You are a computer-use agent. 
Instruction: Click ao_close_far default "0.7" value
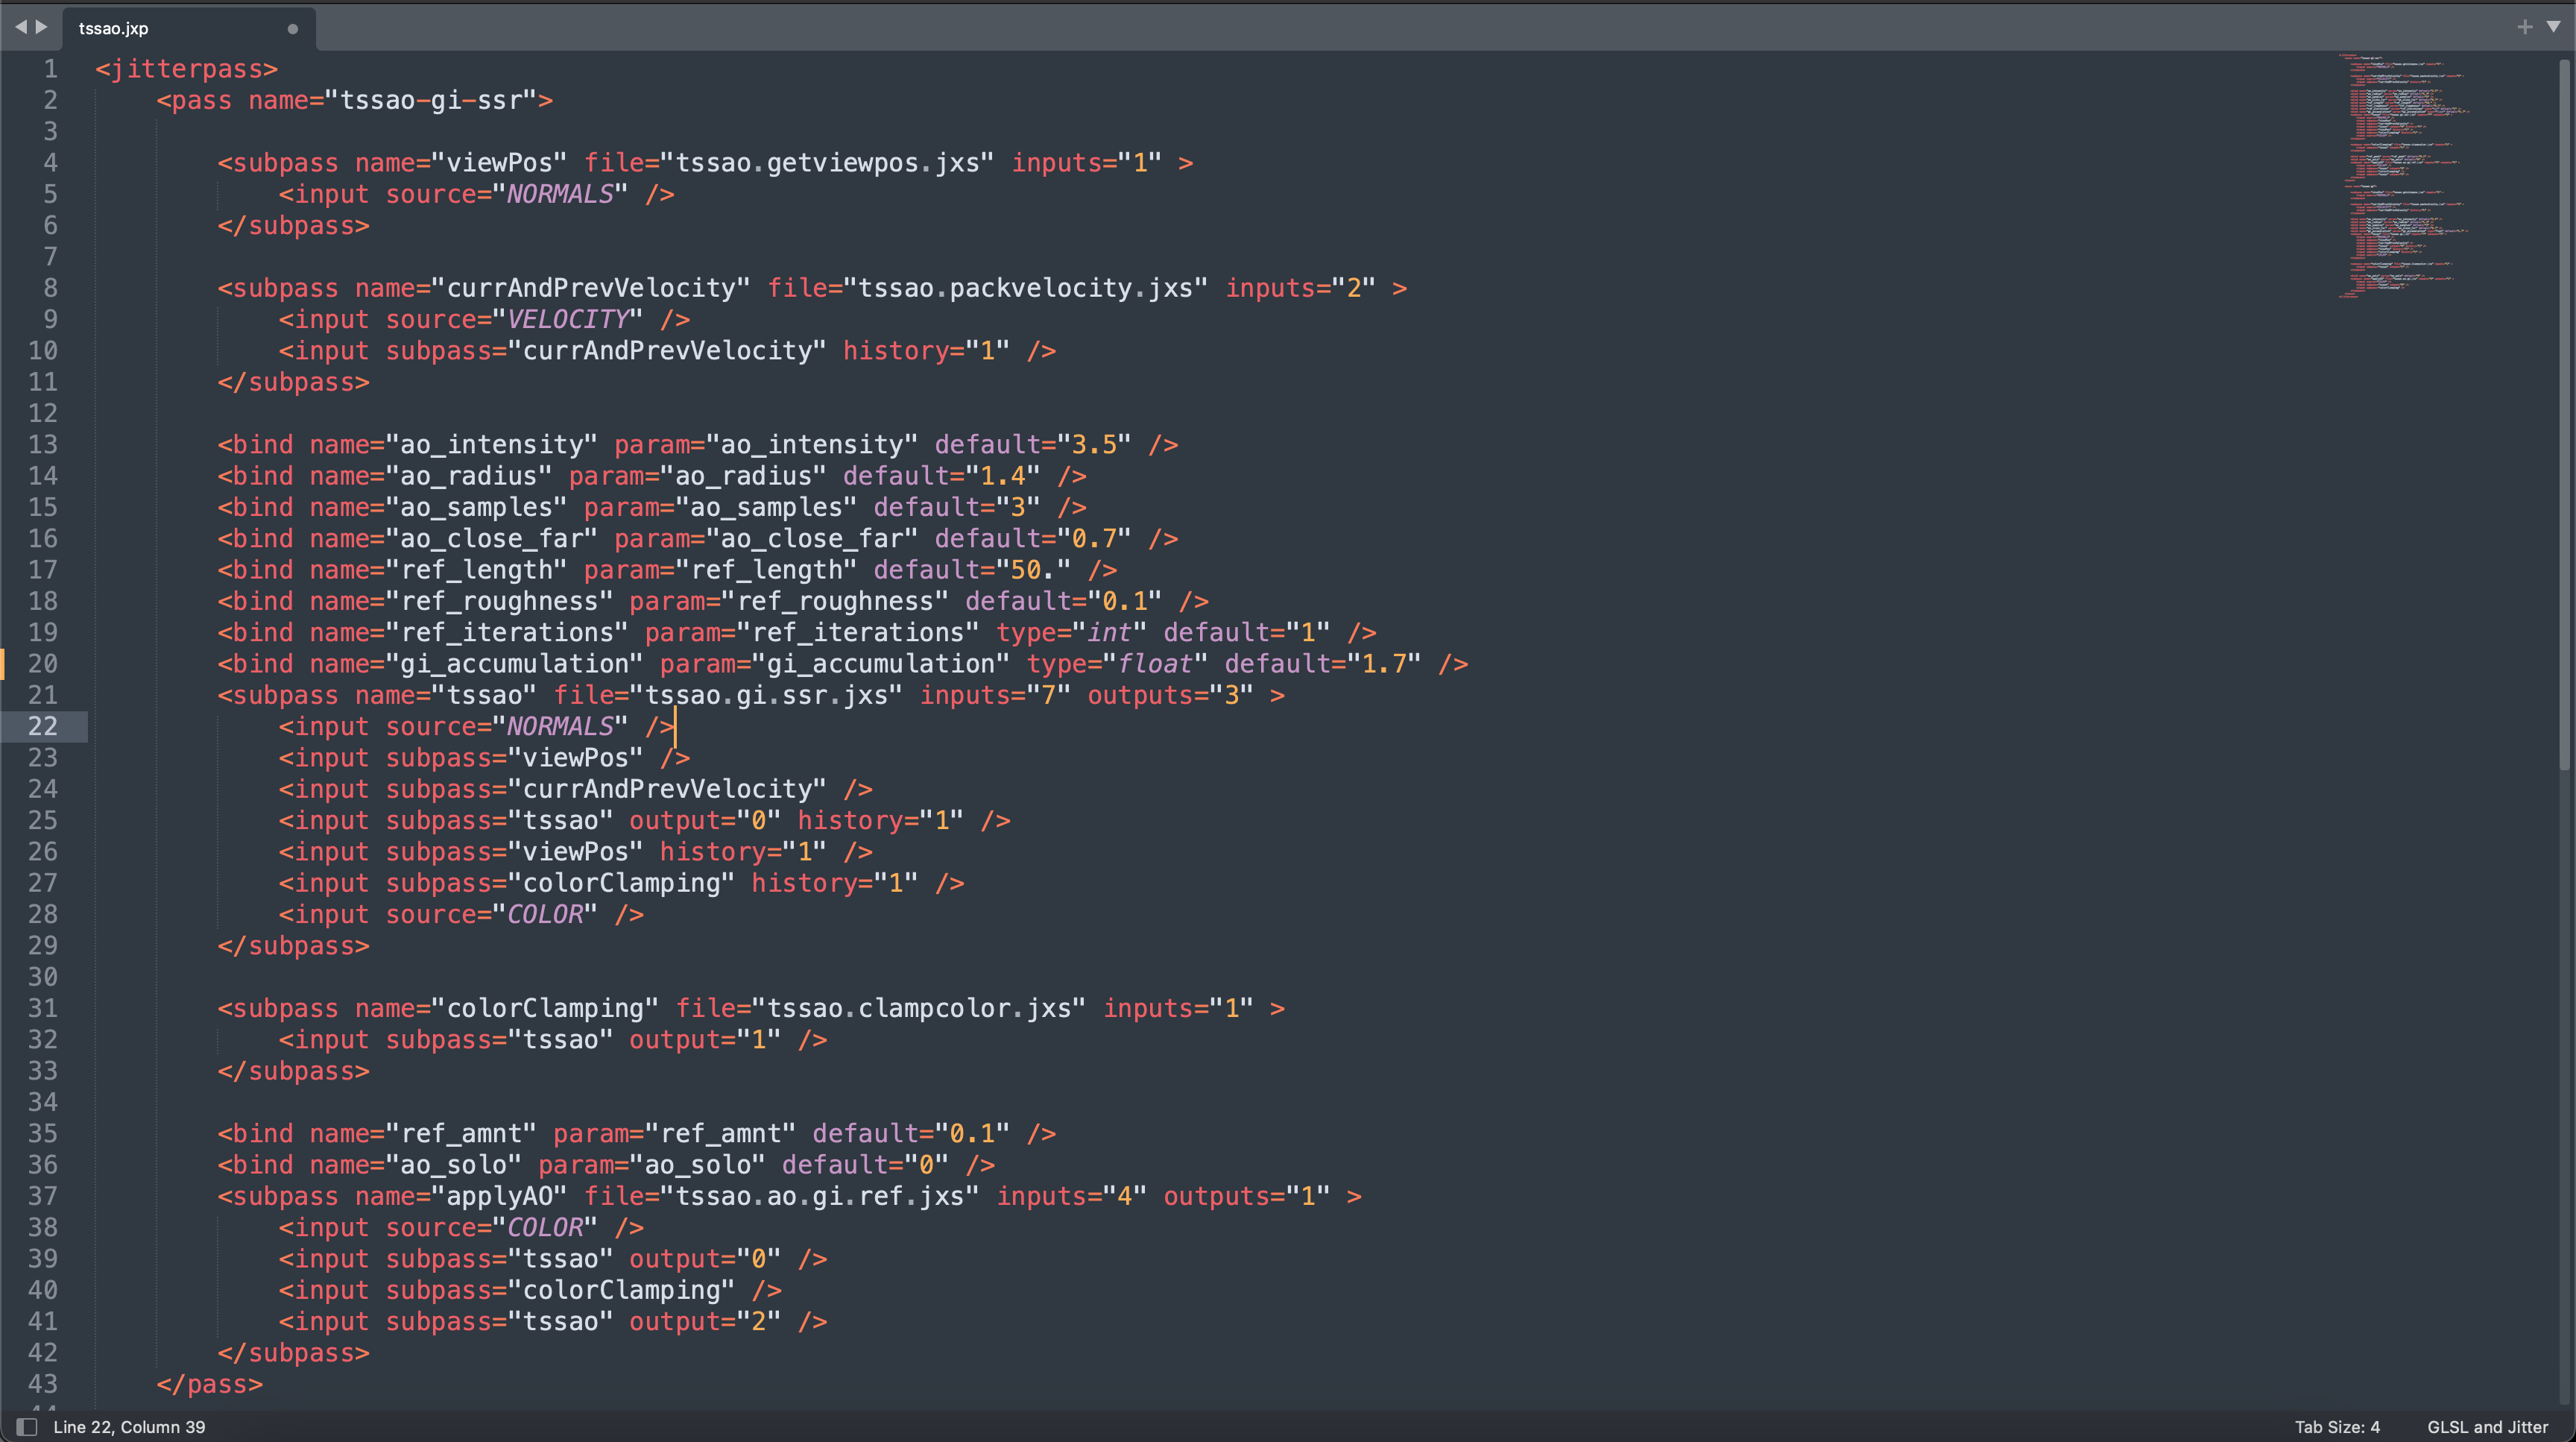point(1094,539)
